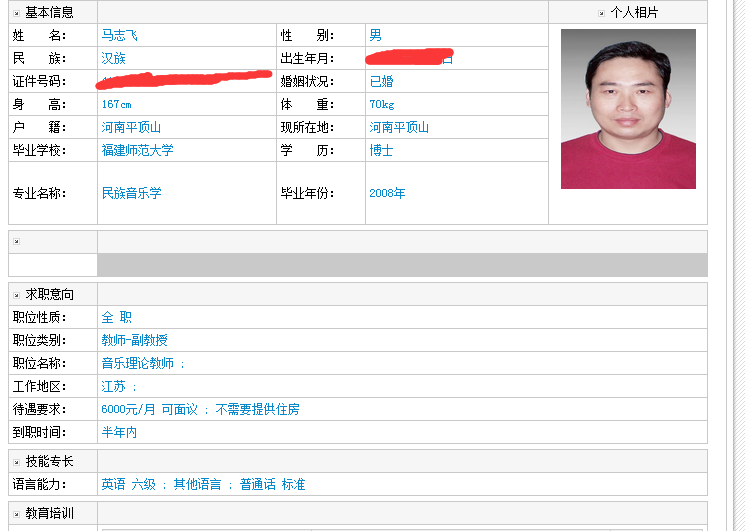Open the personal photo thumbnail
Image resolution: width=745 pixels, height=531 pixels.
click(628, 109)
